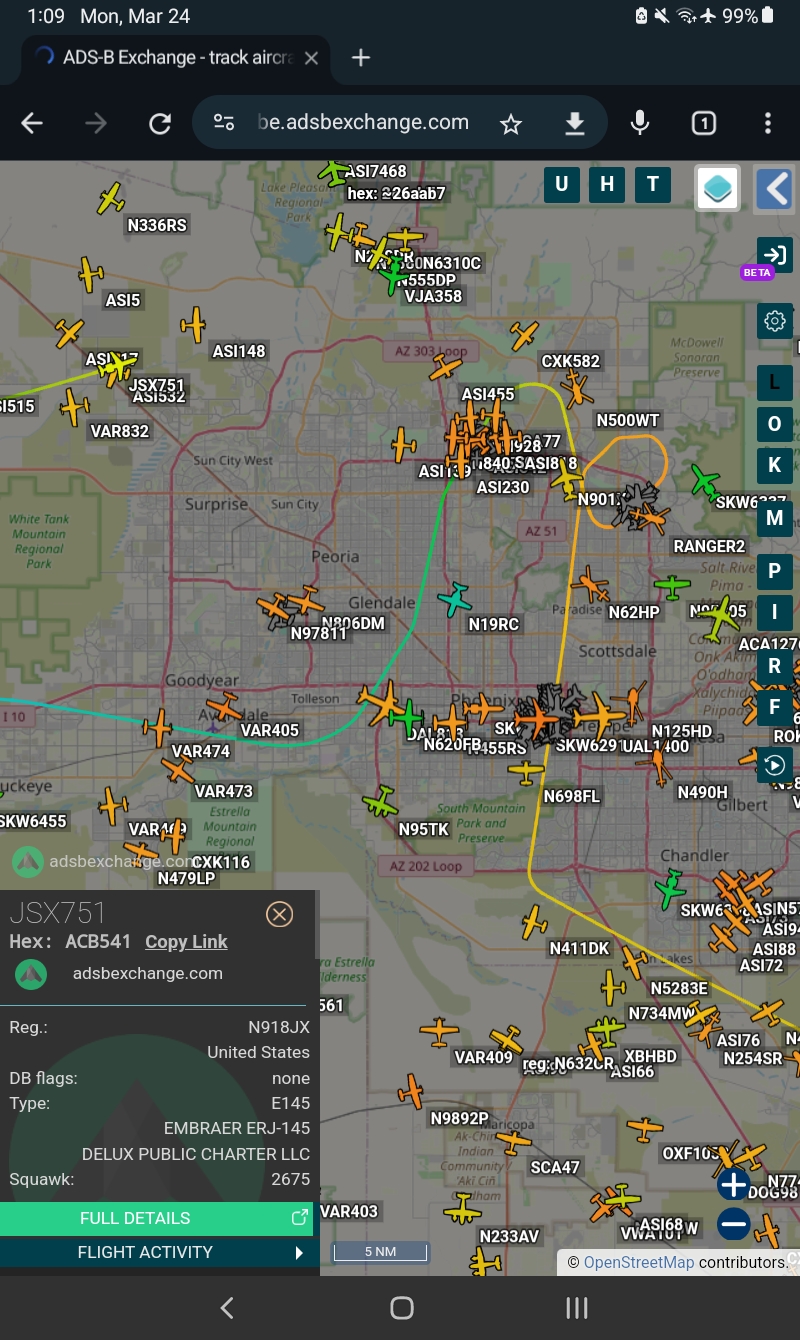Click the VAR832 aircraft label
Image resolution: width=800 pixels, height=1340 pixels.
pos(119,431)
